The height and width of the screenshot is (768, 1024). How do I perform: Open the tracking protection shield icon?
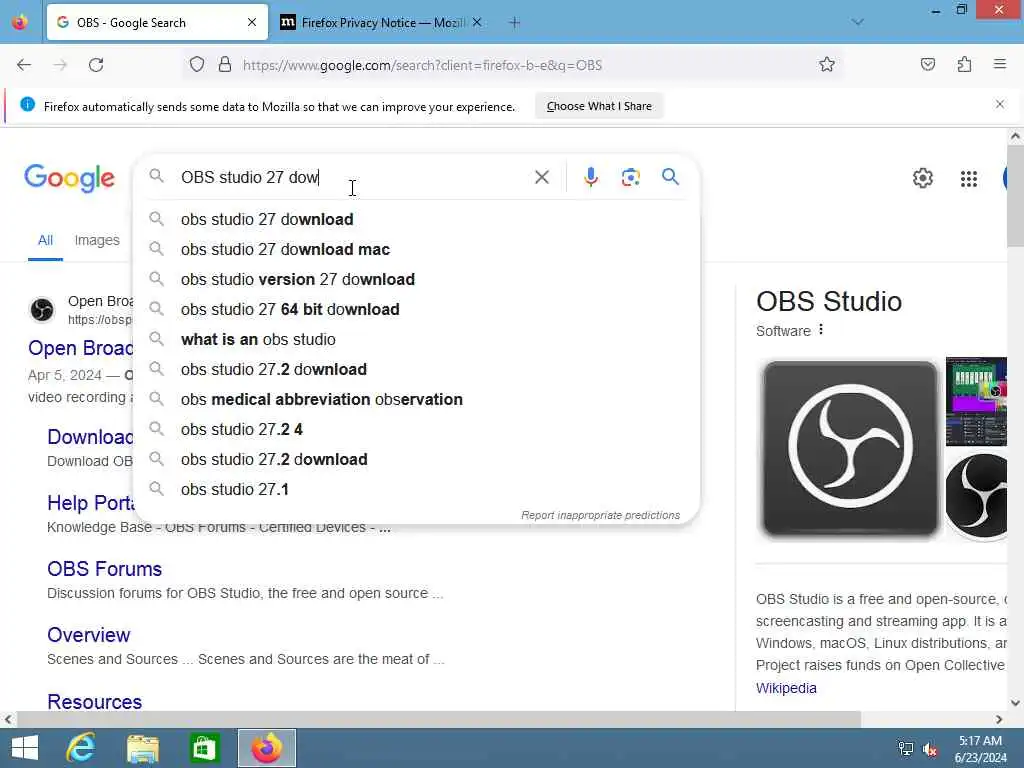pyautogui.click(x=197, y=65)
